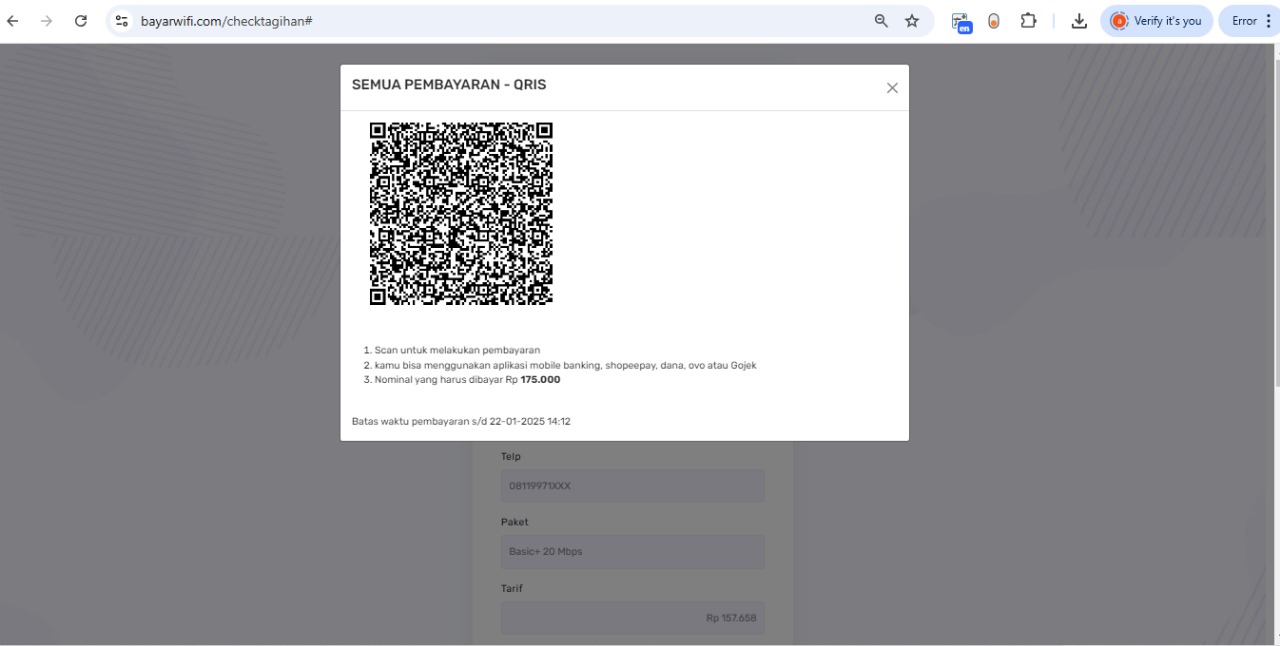Click the orange extension icon
The image size is (1280, 646).
[994, 21]
